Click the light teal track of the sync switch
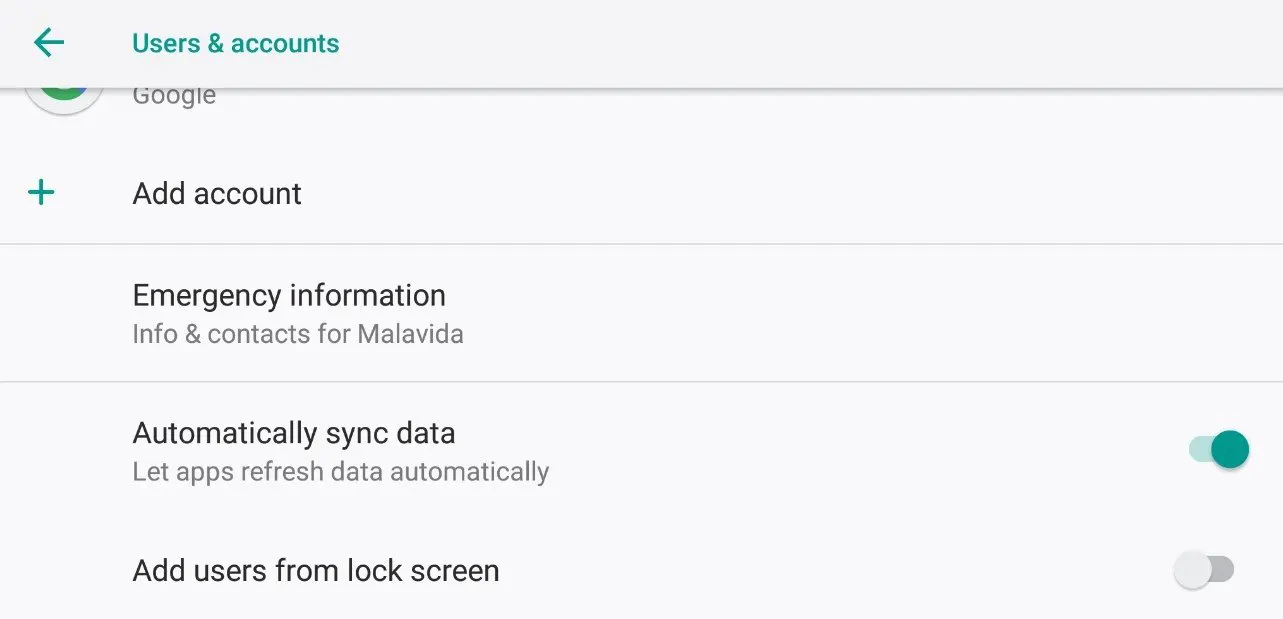Image resolution: width=1283 pixels, height=619 pixels. [x=1198, y=450]
